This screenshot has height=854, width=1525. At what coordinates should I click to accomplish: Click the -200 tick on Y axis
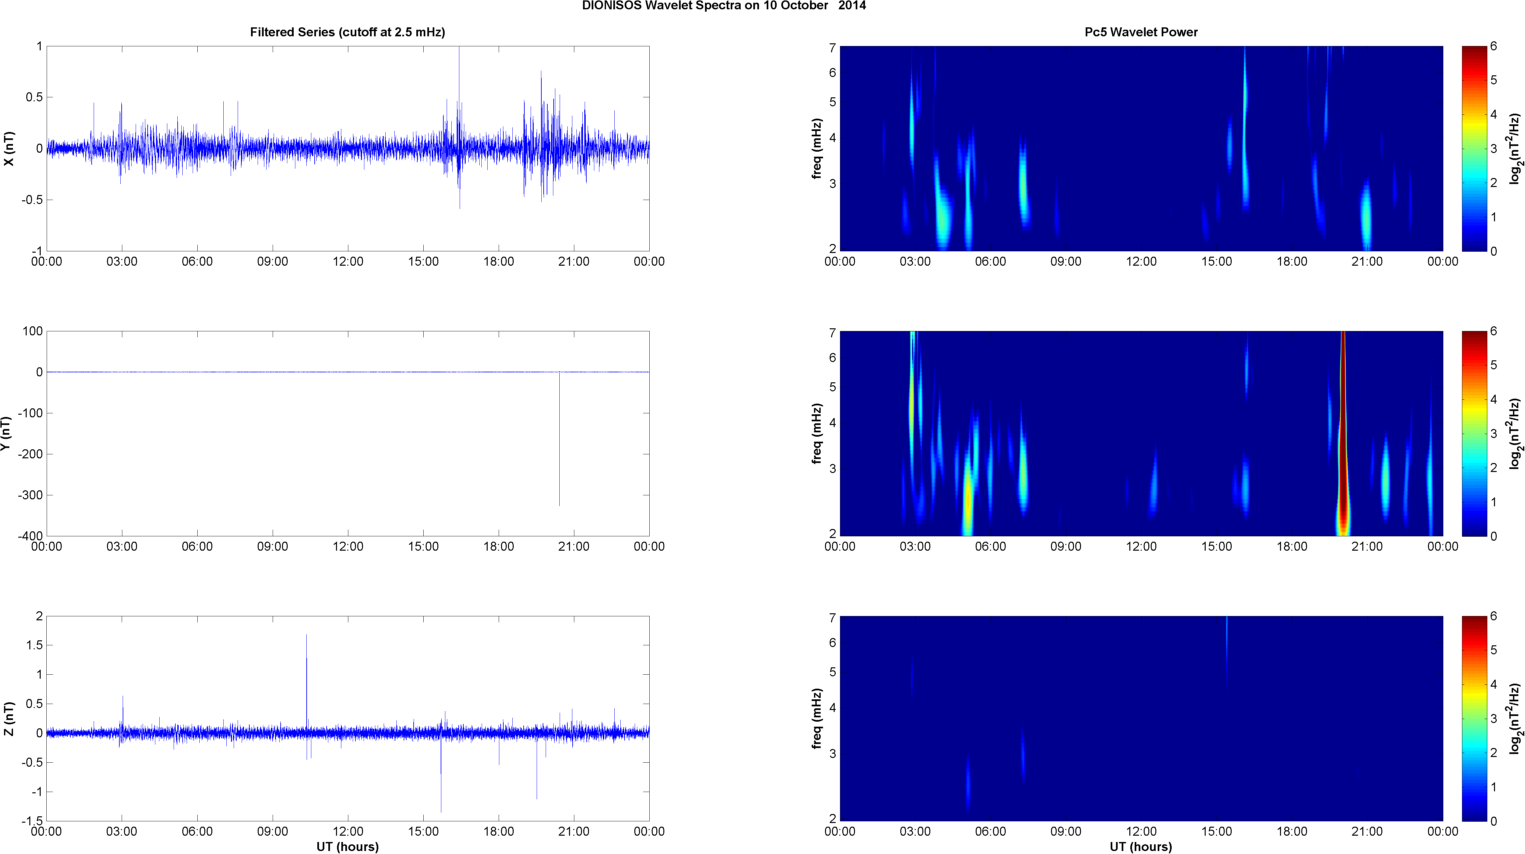(x=29, y=454)
